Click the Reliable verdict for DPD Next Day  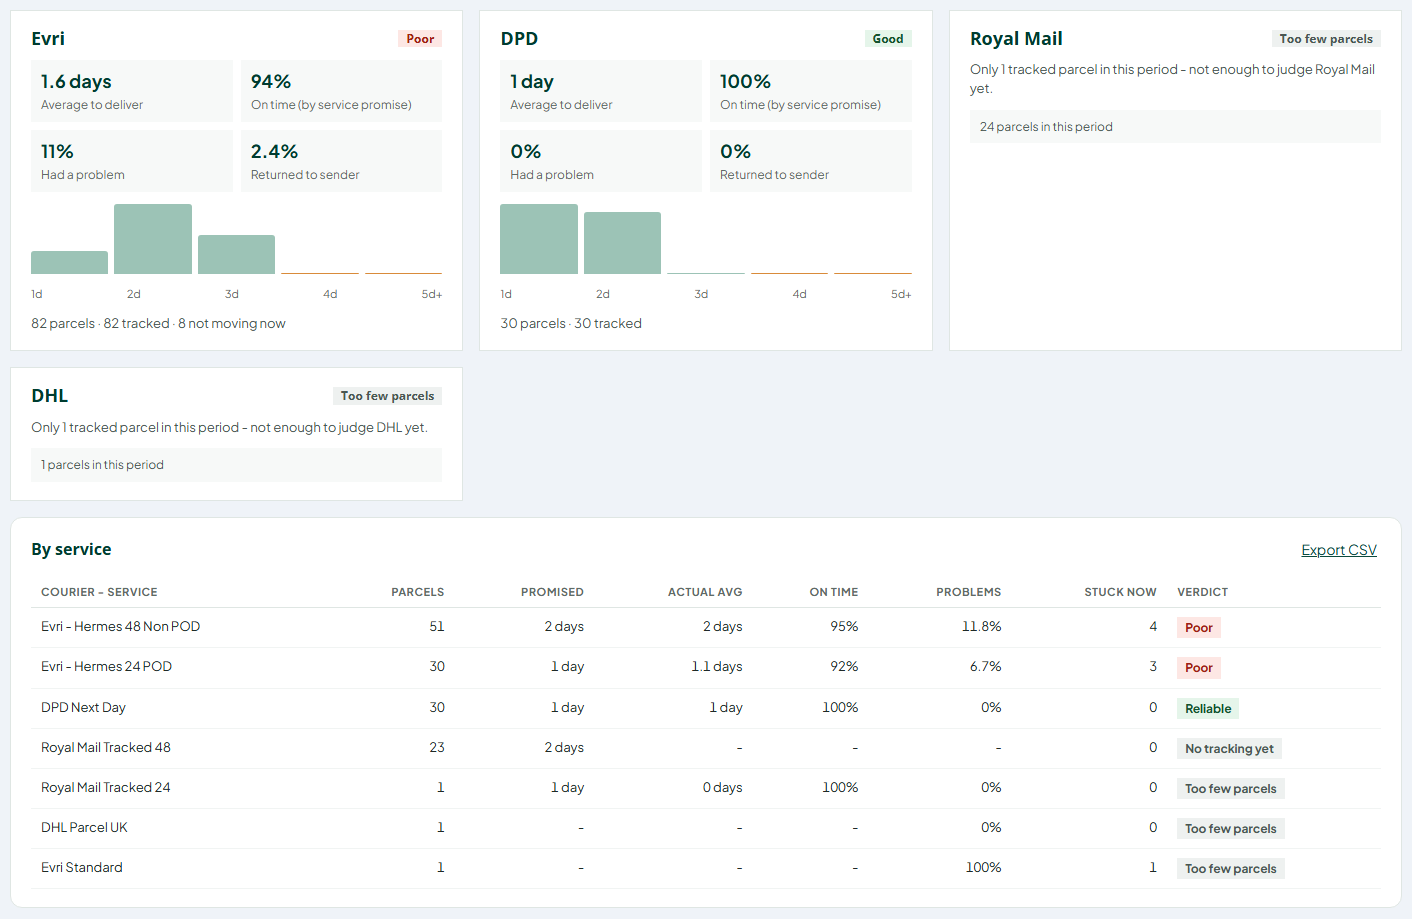[1208, 709]
